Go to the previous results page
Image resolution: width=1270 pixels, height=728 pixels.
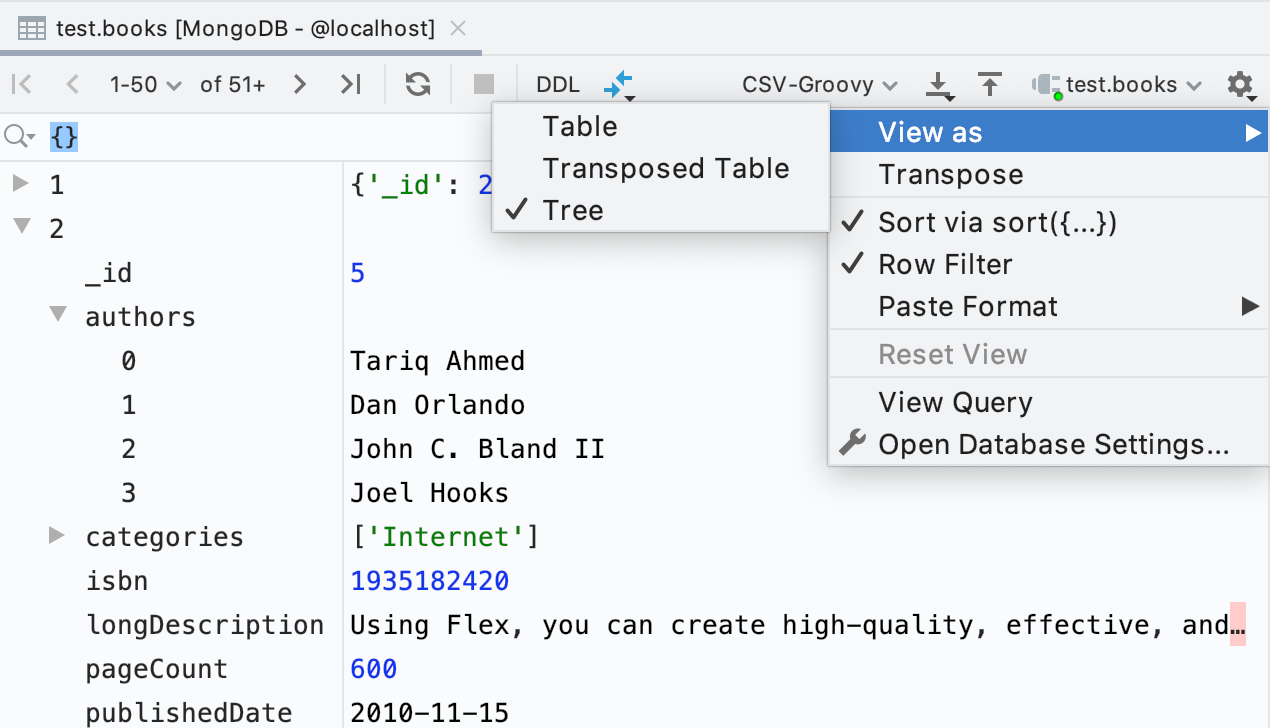[x=71, y=85]
